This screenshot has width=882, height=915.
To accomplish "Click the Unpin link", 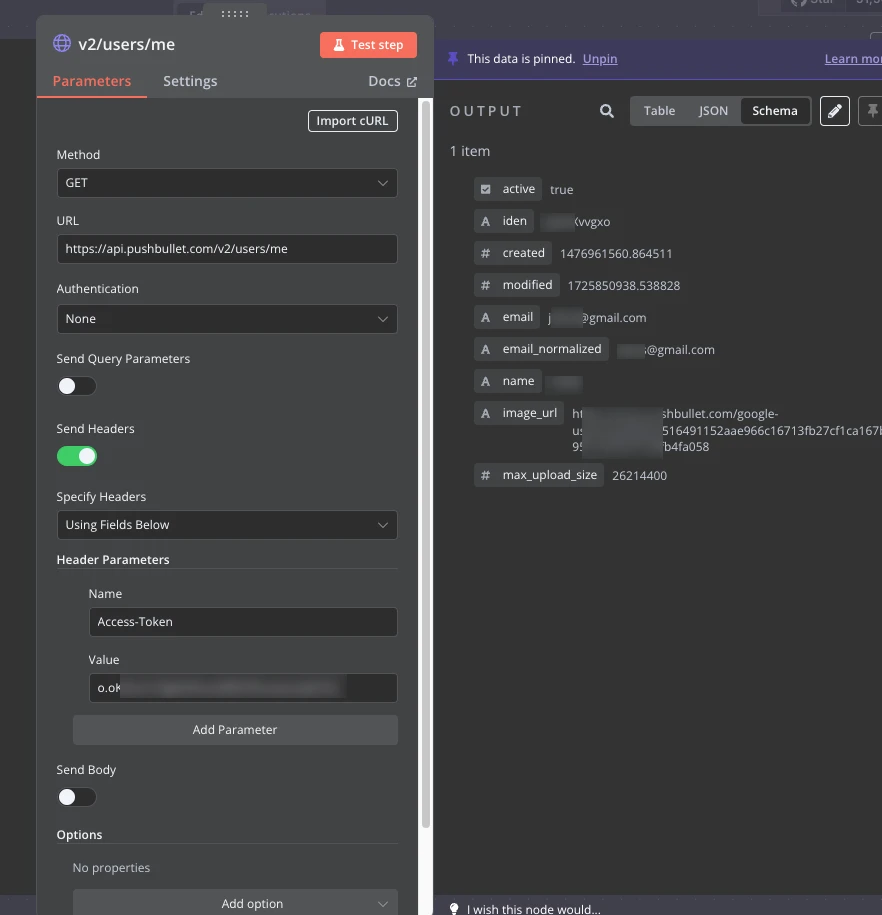I will (600, 59).
